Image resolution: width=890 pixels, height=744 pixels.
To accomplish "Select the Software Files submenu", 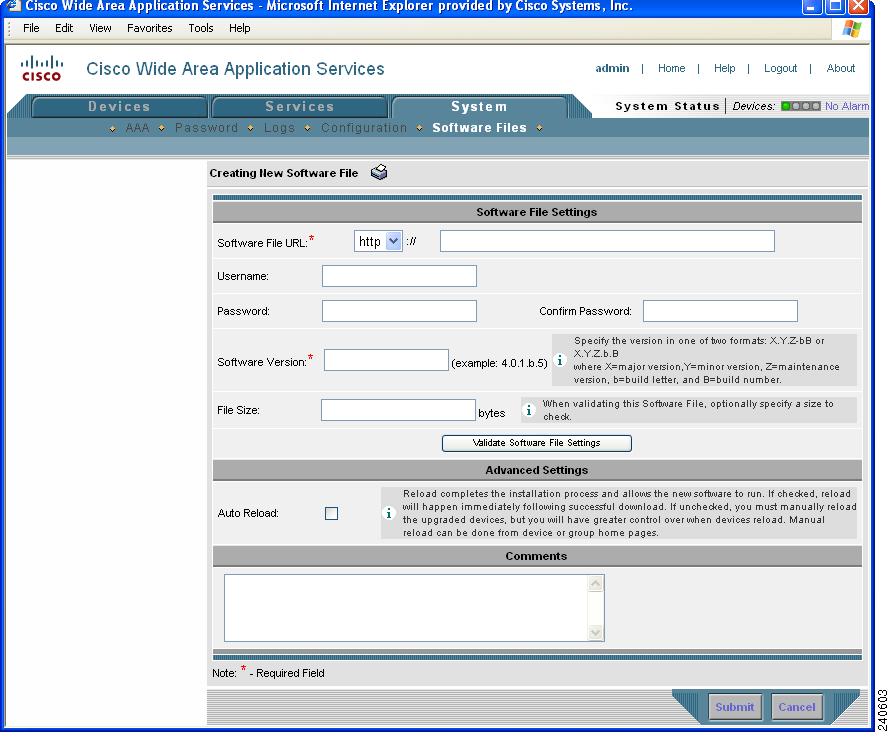I will pyautogui.click(x=480, y=128).
